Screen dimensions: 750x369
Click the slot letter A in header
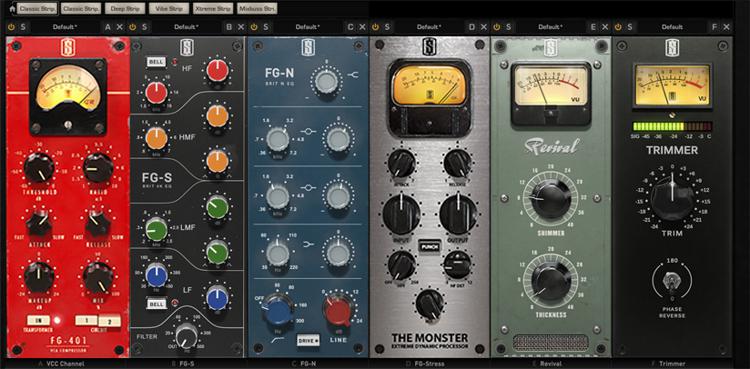click(108, 27)
